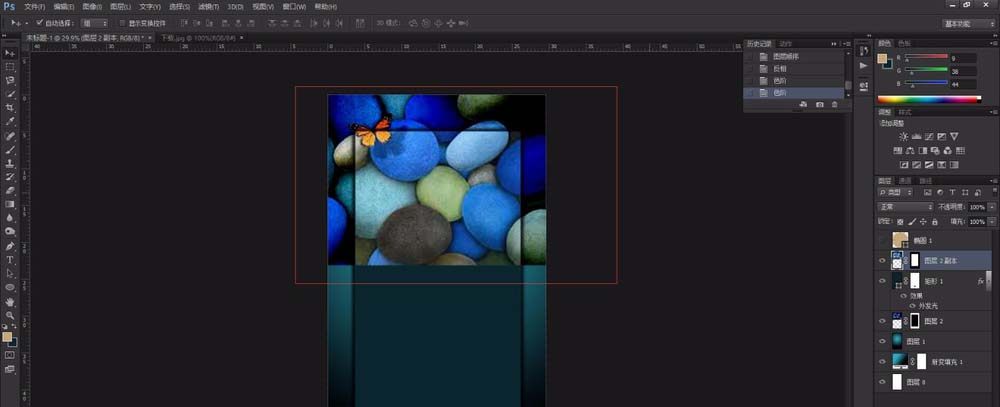This screenshot has height=407, width=1000.
Task: Select the 反相 history state
Action: pyautogui.click(x=780, y=68)
